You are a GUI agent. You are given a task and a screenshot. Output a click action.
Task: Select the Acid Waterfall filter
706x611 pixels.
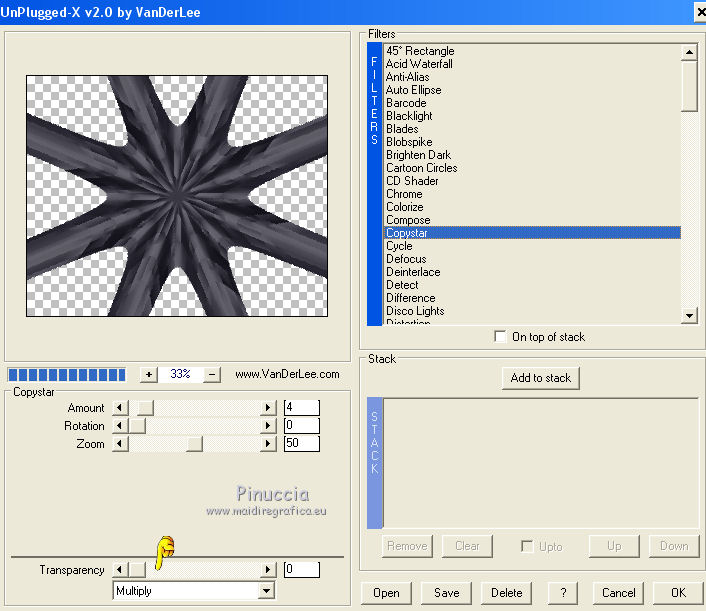click(x=532, y=64)
